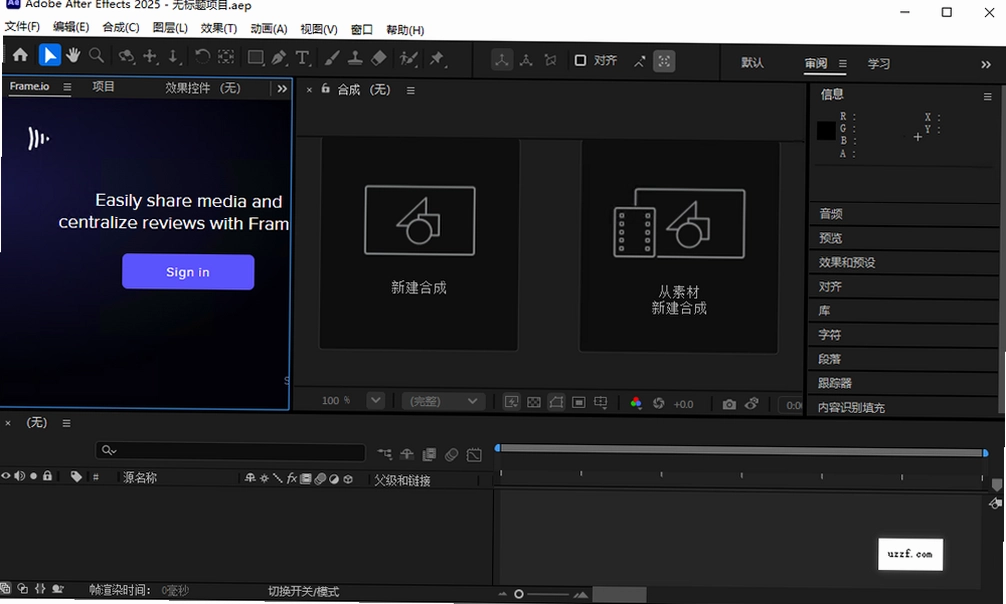The image size is (1006, 604).
Task: Open the timeline (无) panel menu
Action: point(66,423)
